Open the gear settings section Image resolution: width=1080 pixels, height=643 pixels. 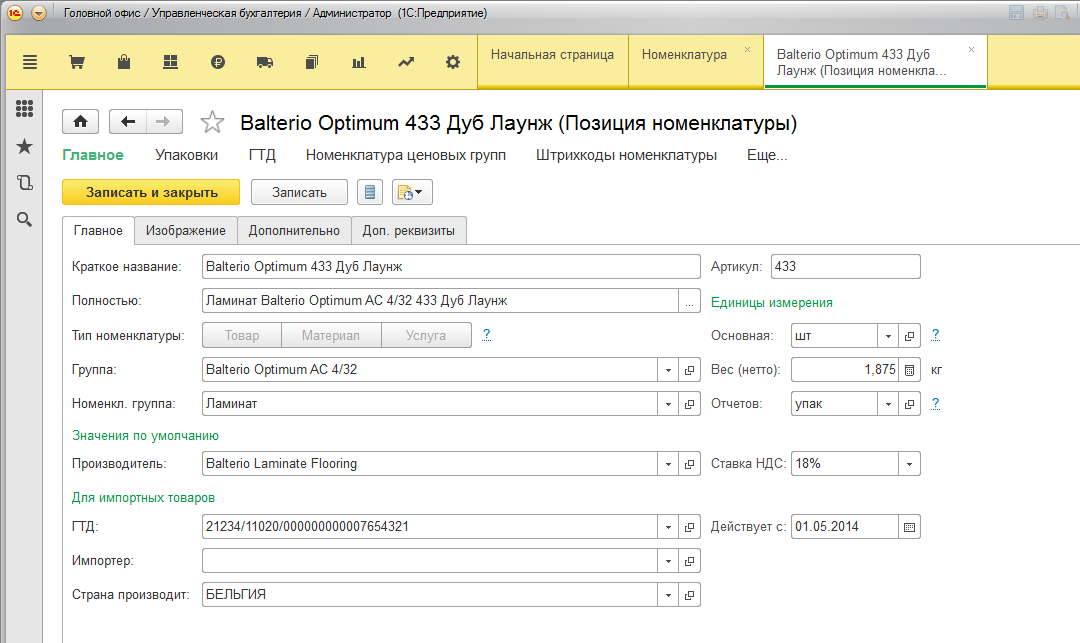[453, 62]
